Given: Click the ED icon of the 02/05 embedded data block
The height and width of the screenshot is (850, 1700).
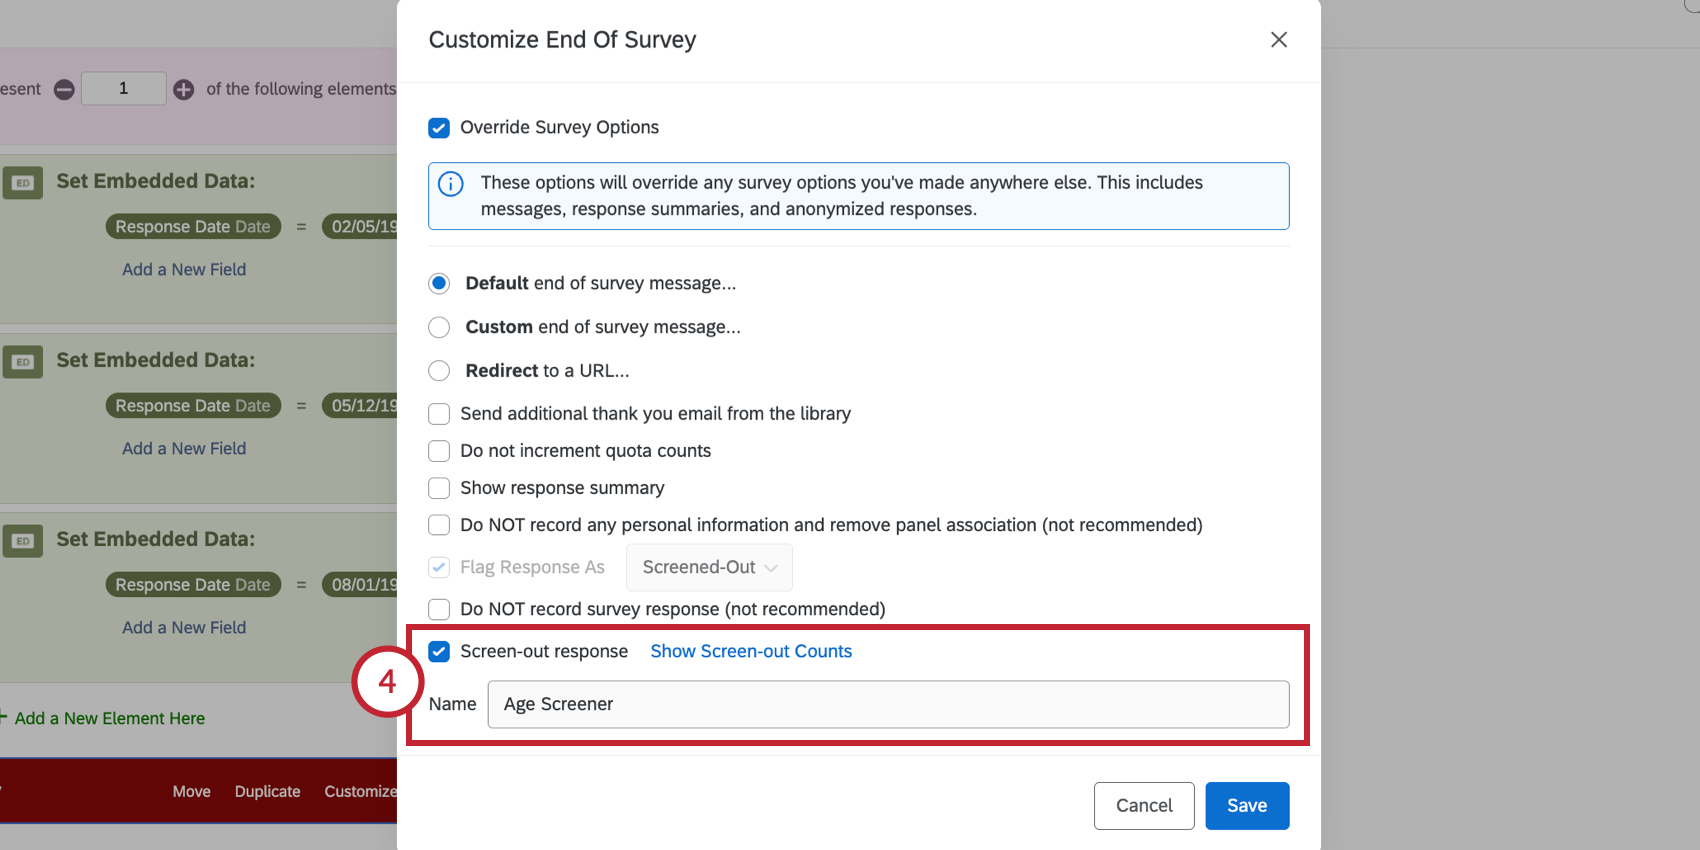Looking at the screenshot, I should click(23, 183).
